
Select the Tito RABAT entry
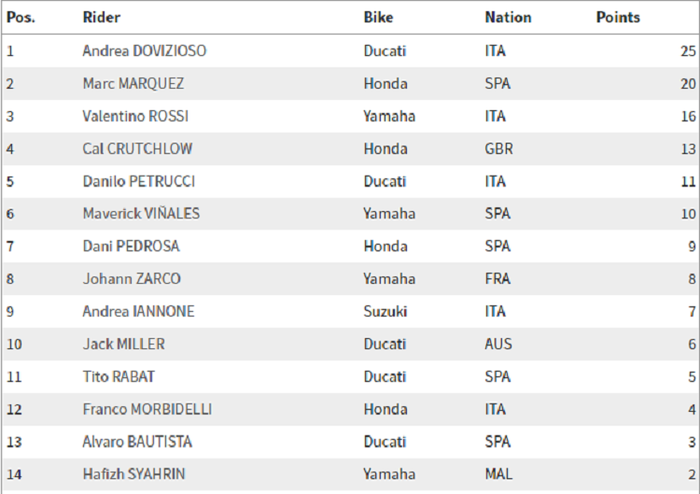121,377
